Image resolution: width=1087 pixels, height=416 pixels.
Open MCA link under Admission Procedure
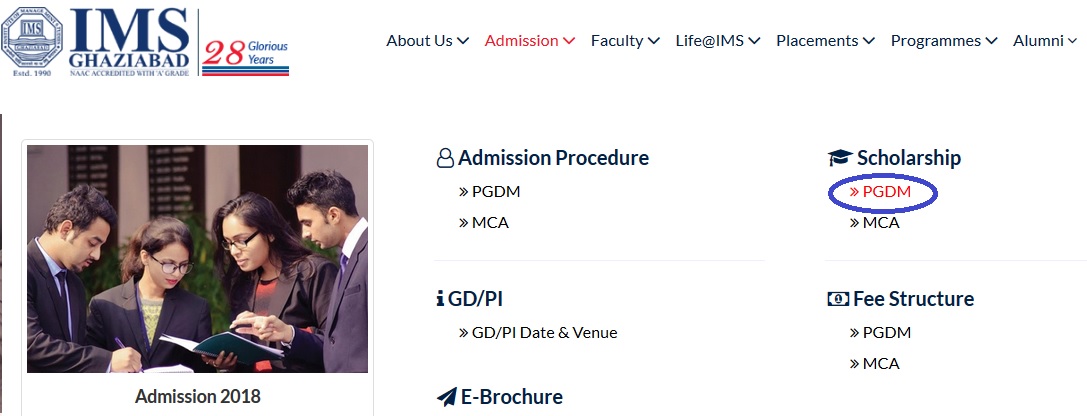pos(489,222)
